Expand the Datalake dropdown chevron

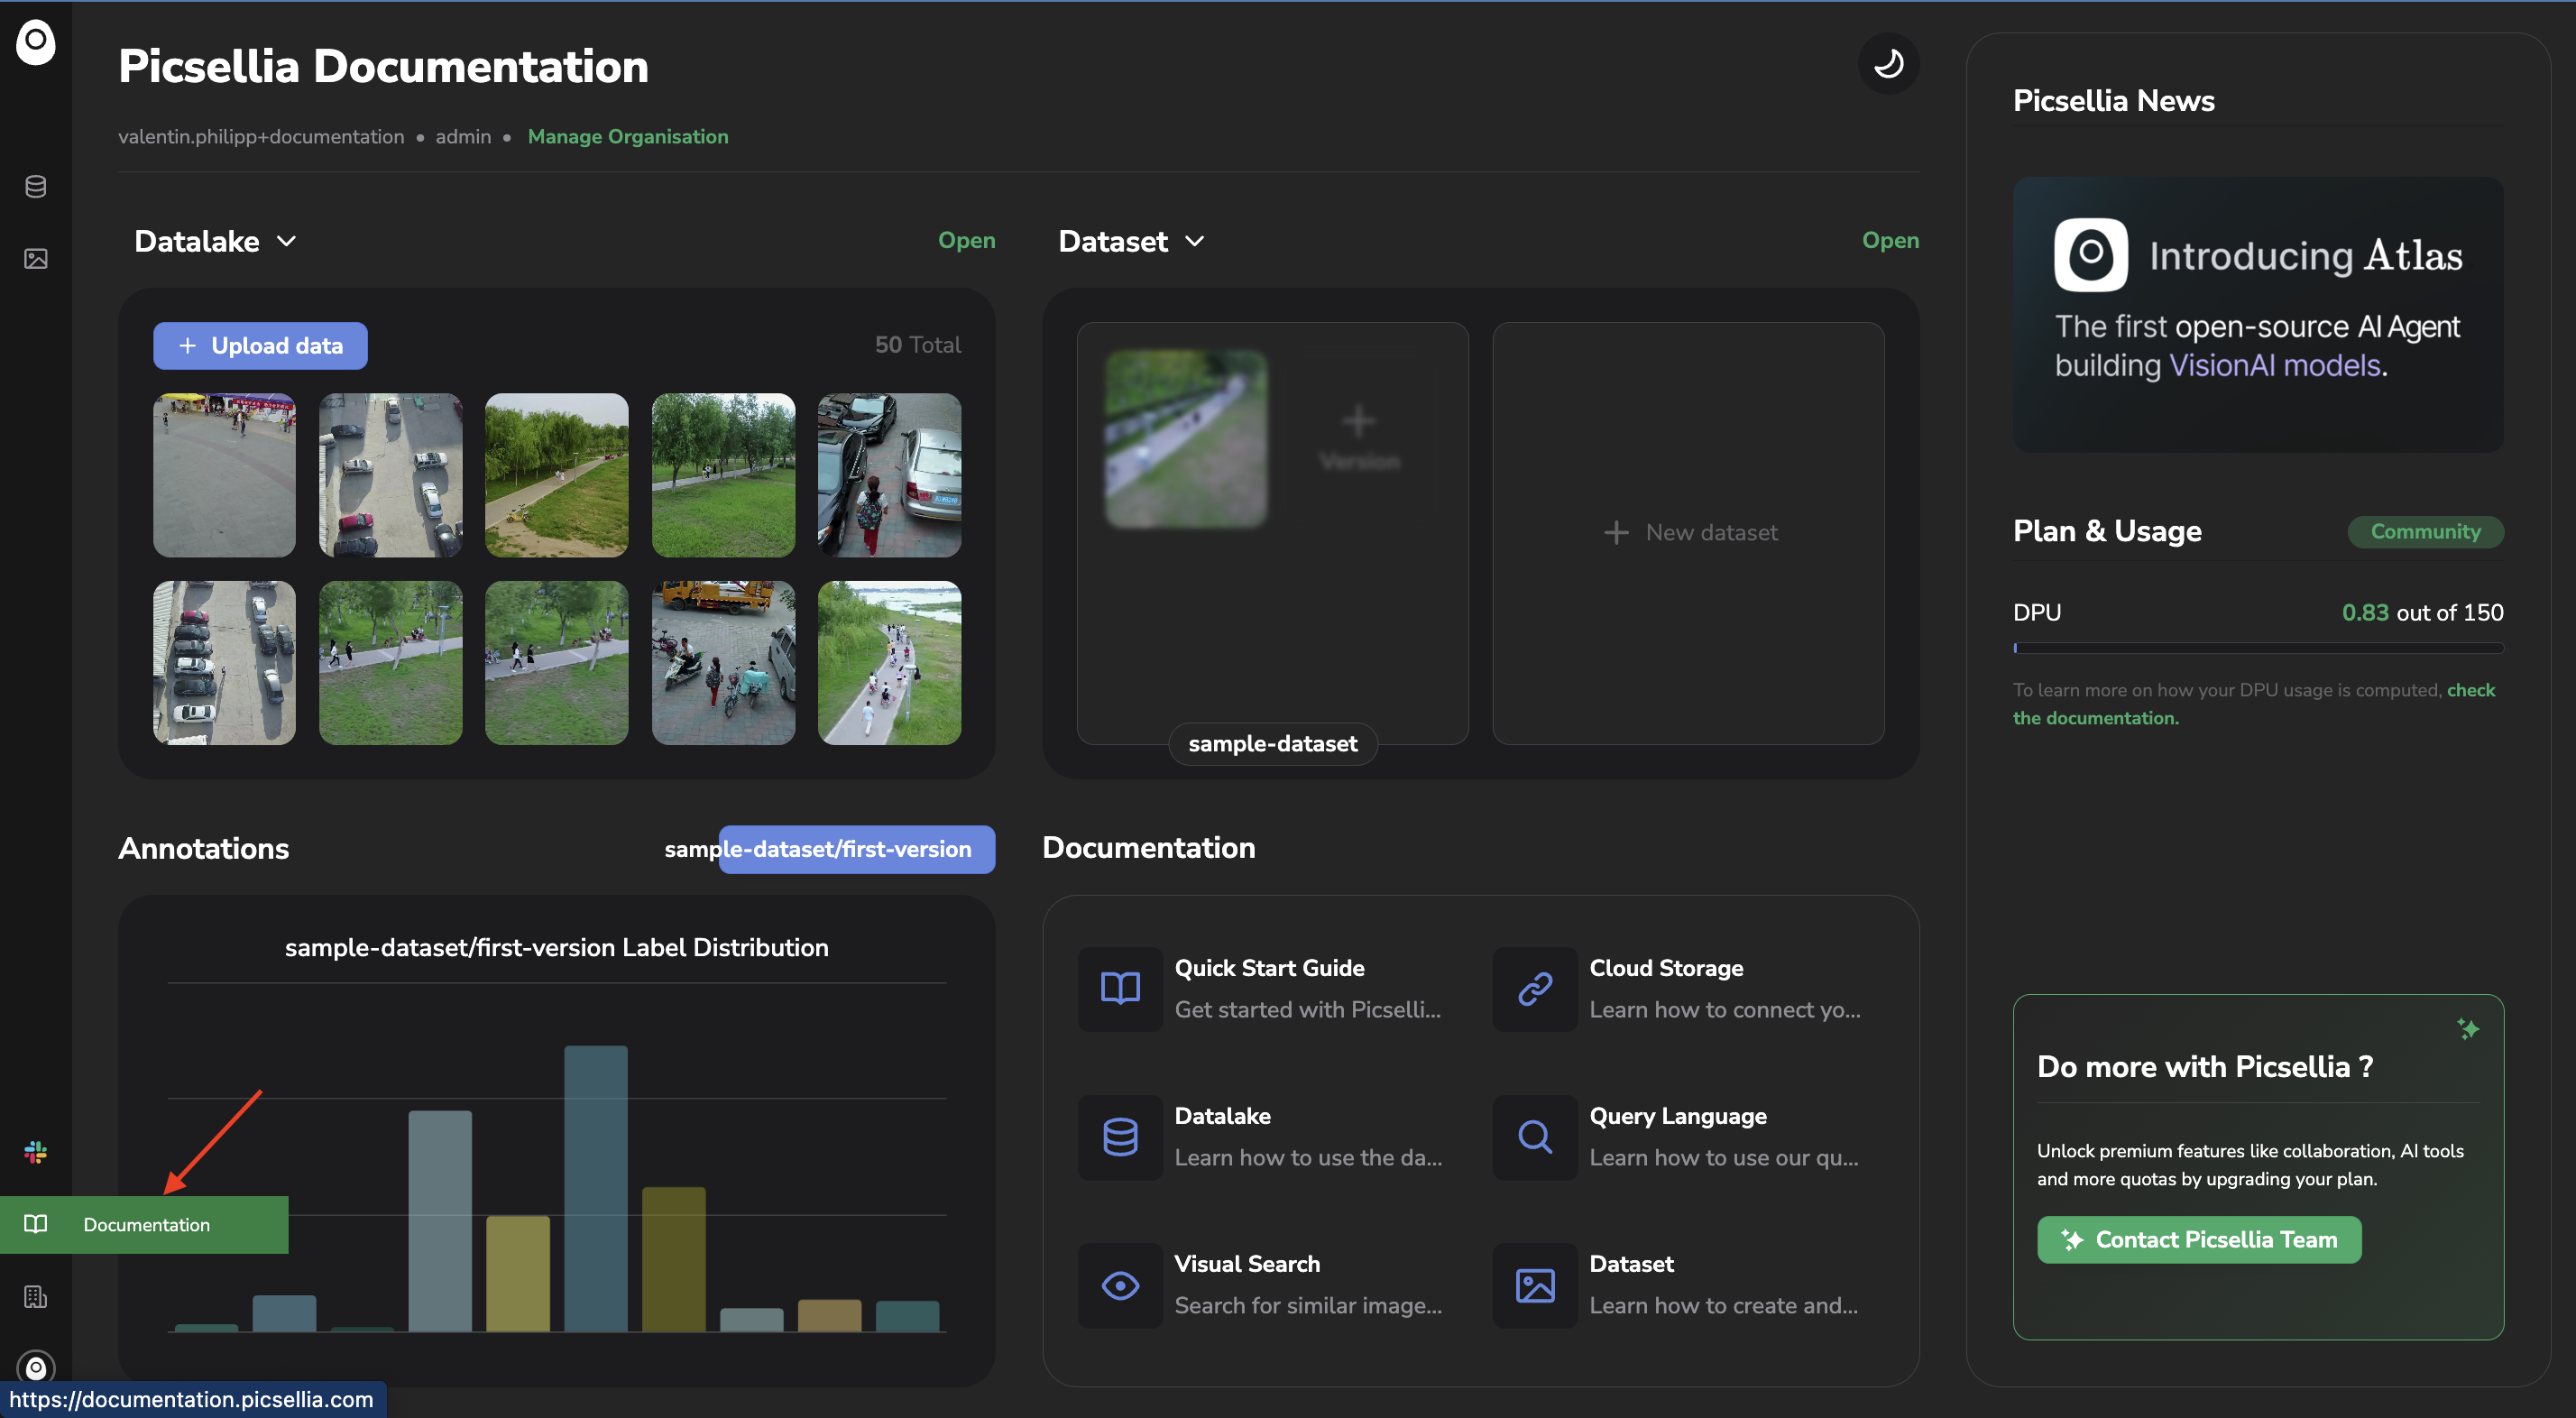tap(286, 241)
